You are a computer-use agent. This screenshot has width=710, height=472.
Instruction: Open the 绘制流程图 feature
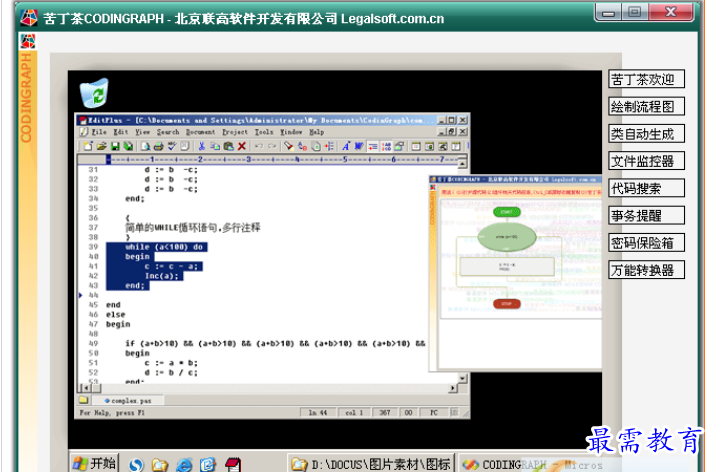point(646,107)
